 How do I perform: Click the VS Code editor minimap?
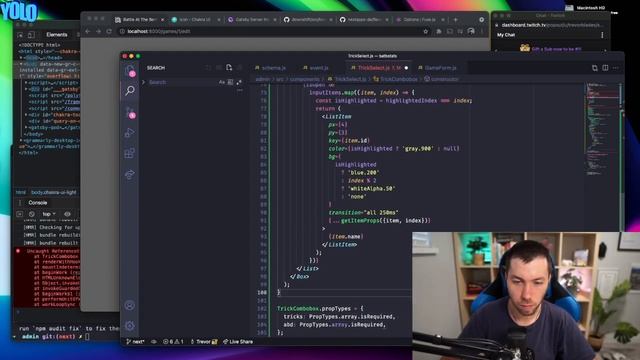pos(602,131)
